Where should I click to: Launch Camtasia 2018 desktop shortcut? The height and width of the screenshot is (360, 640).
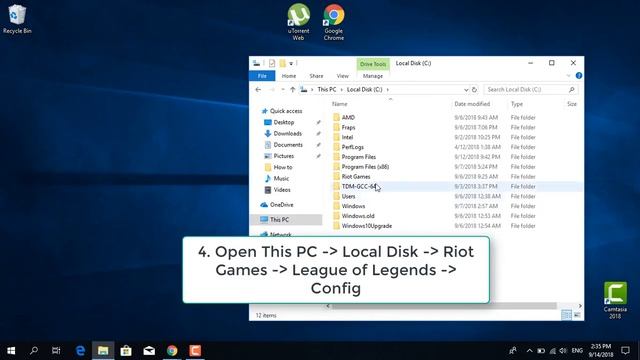pos(615,300)
